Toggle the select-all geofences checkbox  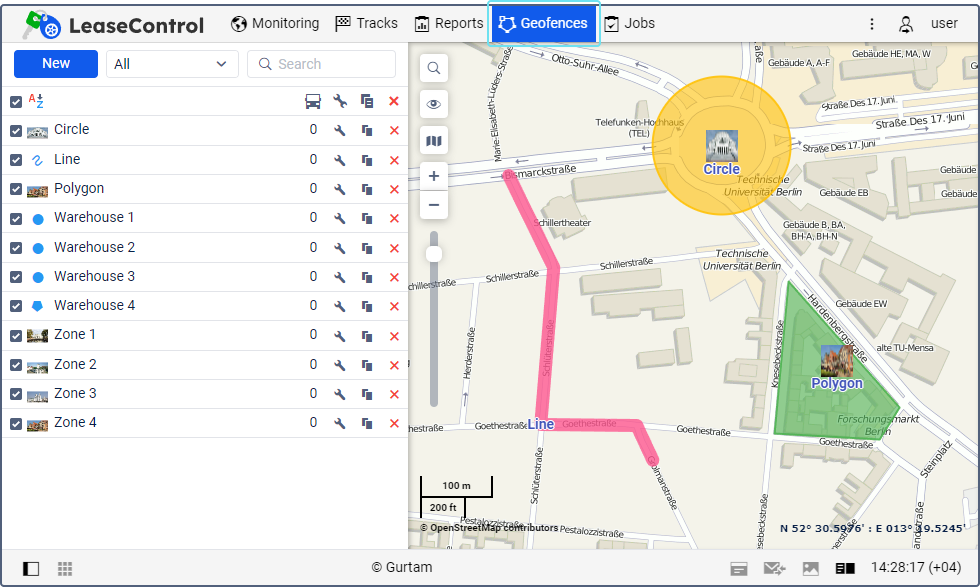(x=16, y=101)
